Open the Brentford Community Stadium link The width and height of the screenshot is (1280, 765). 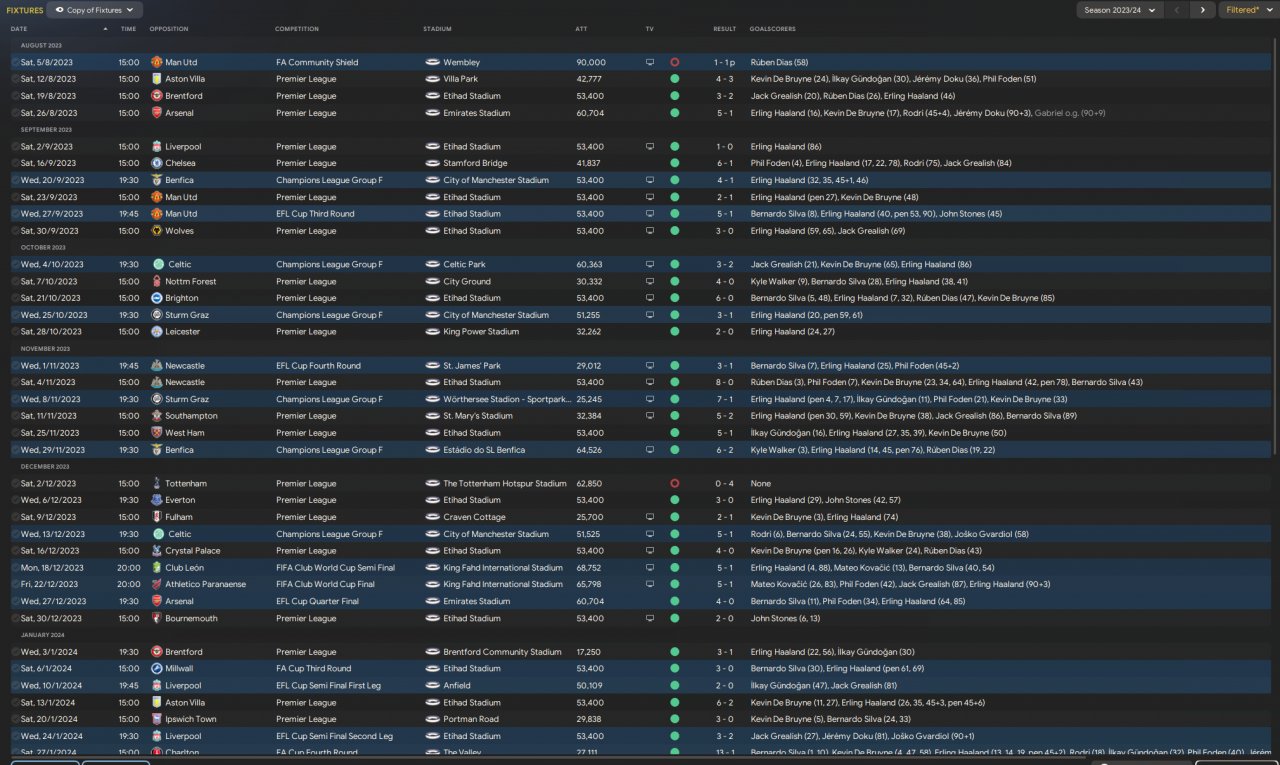coord(503,652)
